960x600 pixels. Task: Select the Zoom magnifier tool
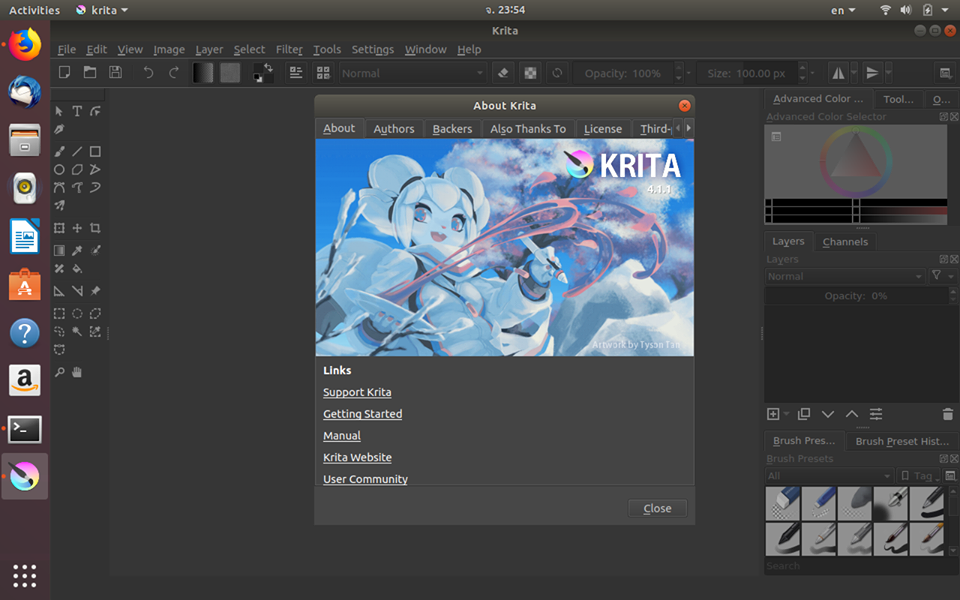(x=59, y=372)
